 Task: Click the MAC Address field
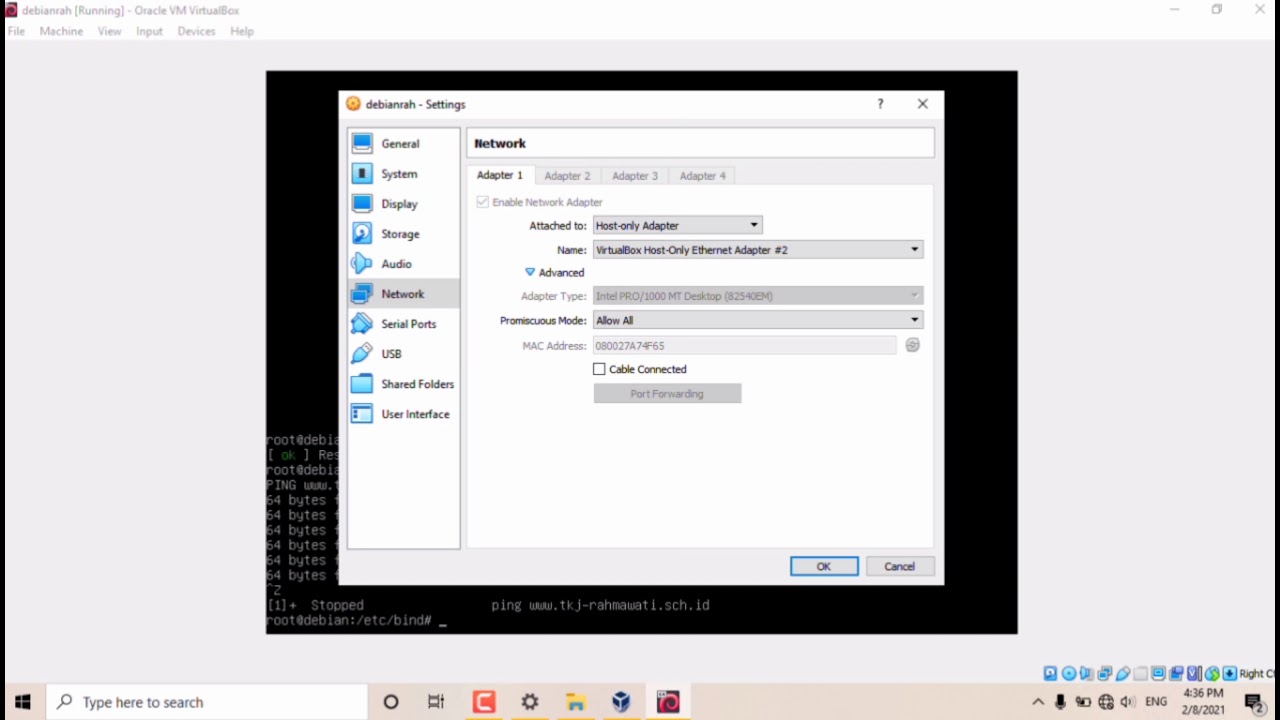point(745,345)
